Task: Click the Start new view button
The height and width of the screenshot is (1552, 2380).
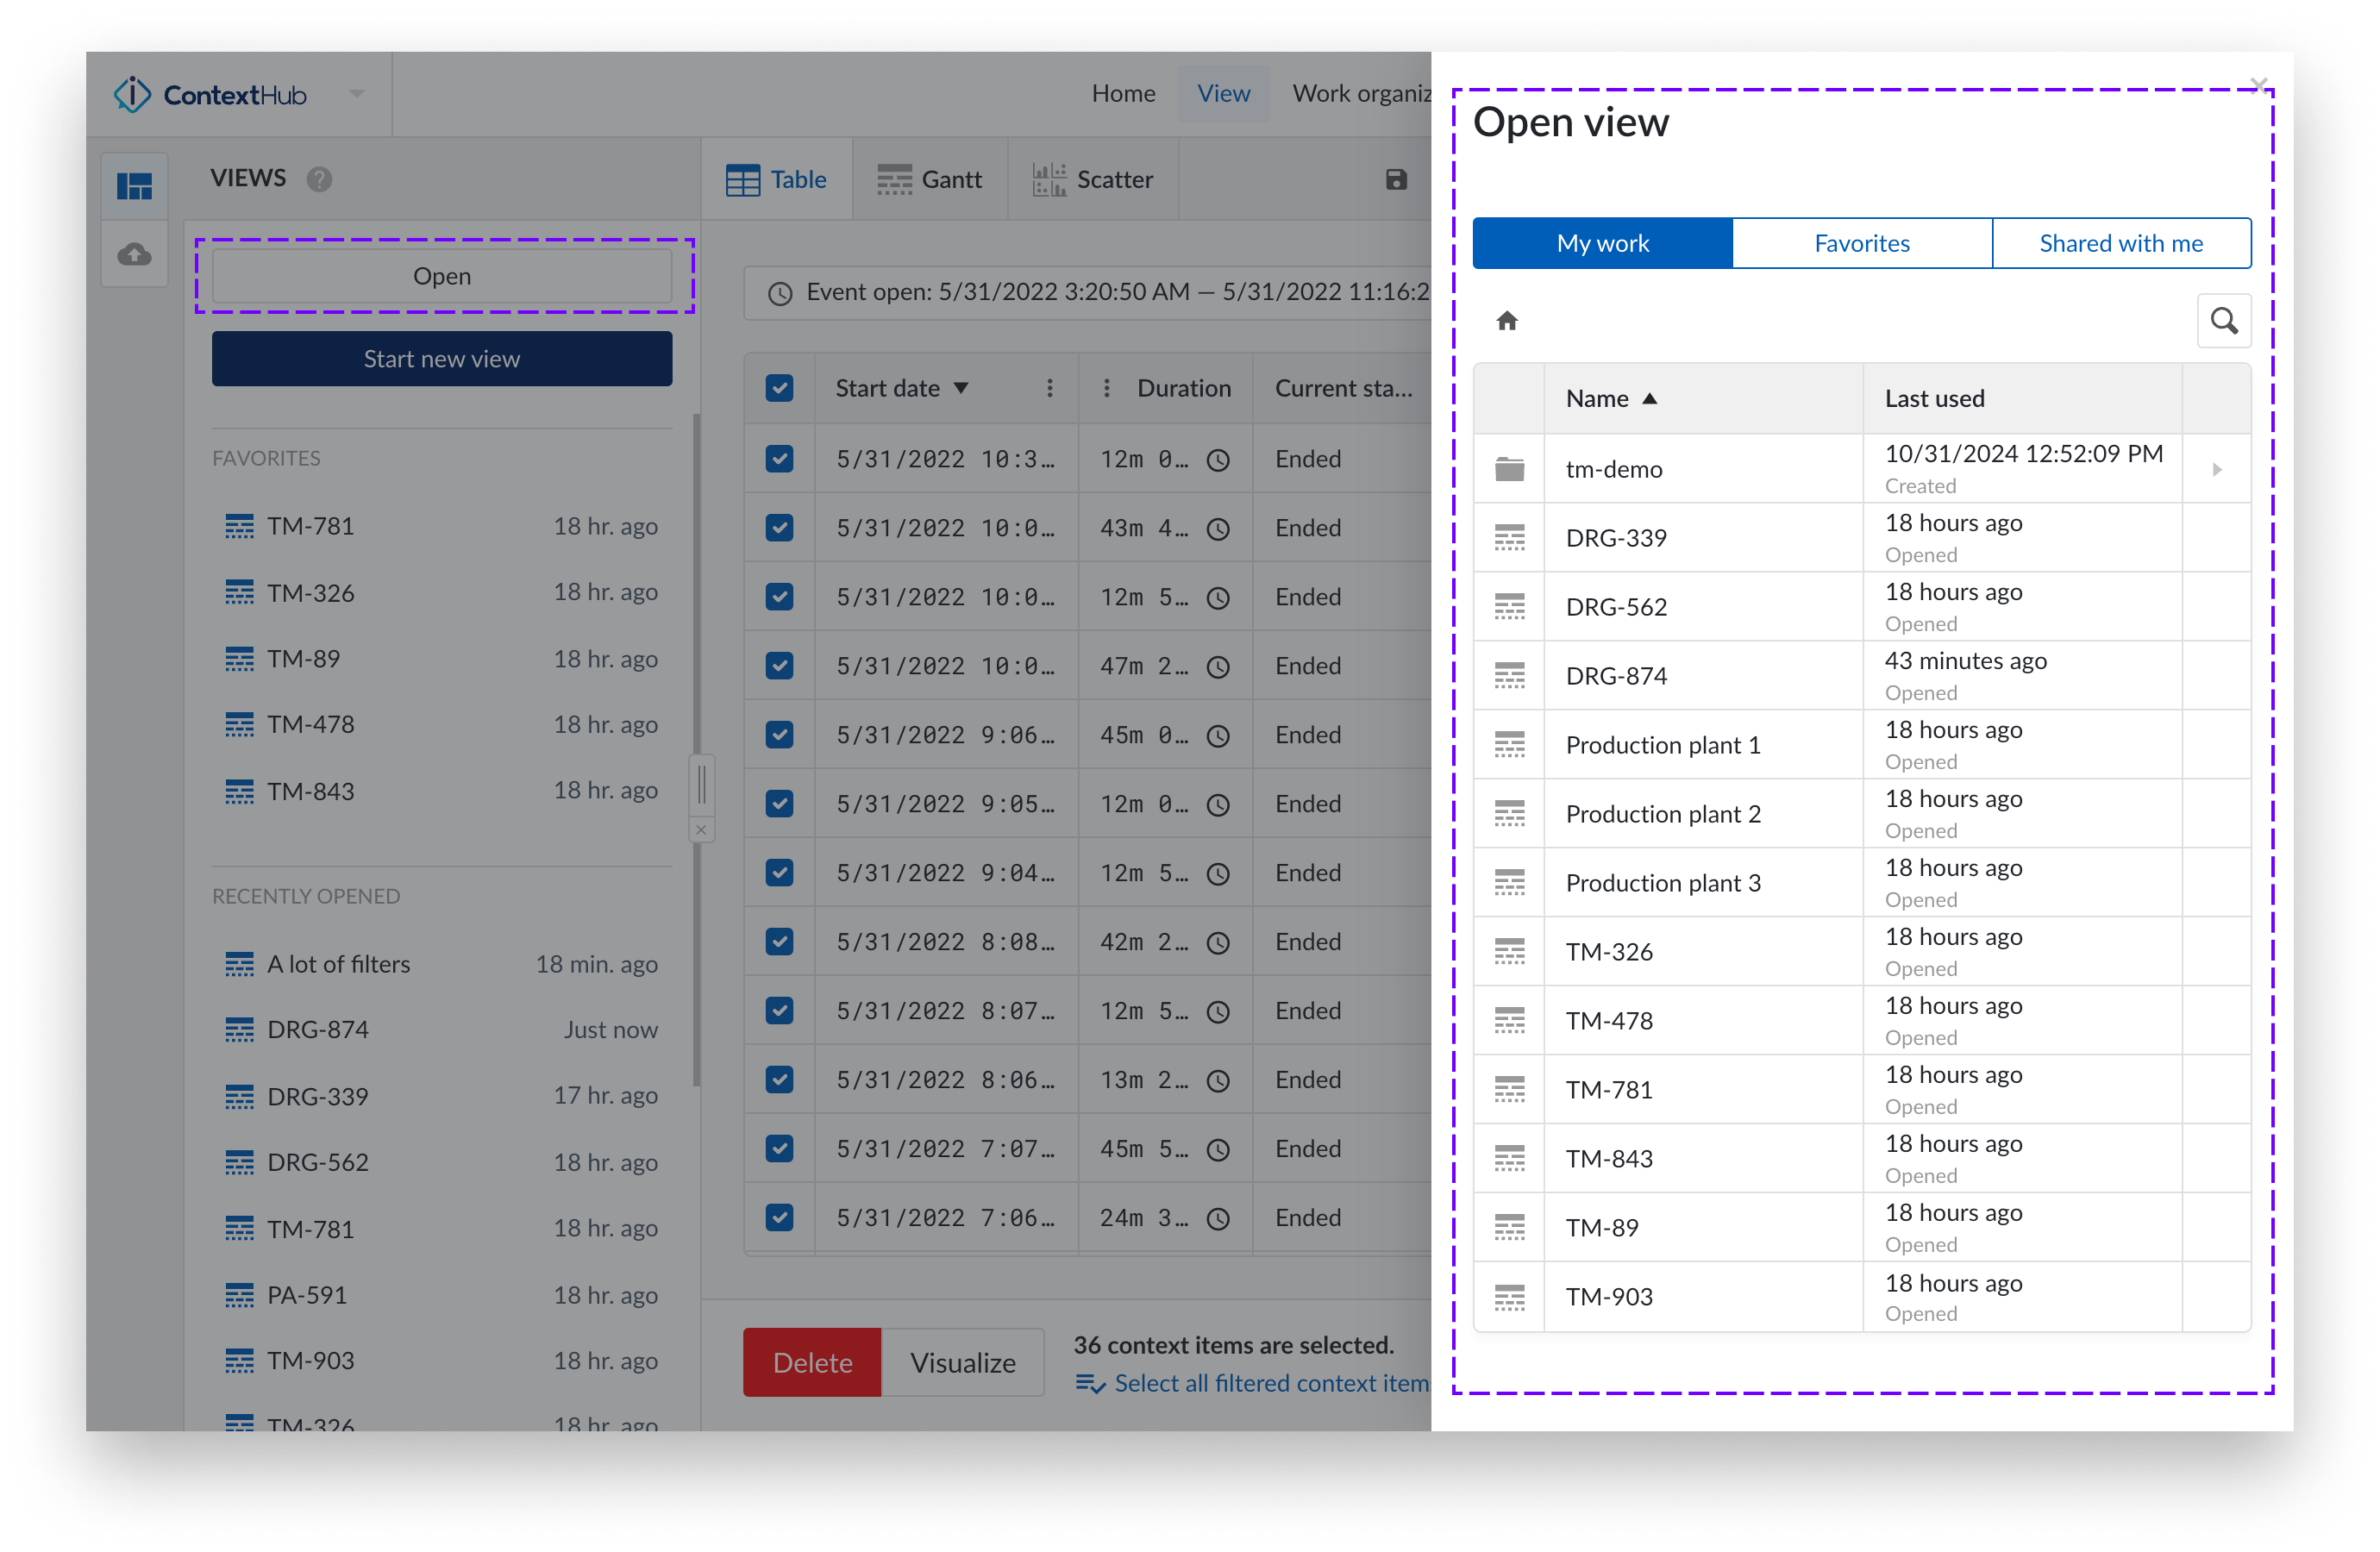Action: tap(441, 359)
